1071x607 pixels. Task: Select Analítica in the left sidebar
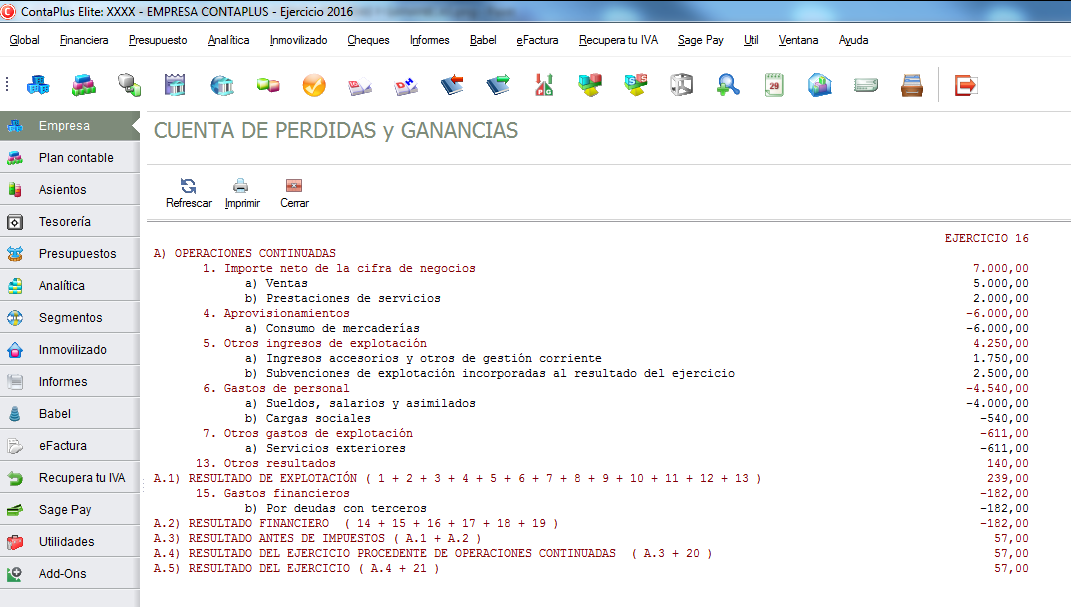(70, 286)
